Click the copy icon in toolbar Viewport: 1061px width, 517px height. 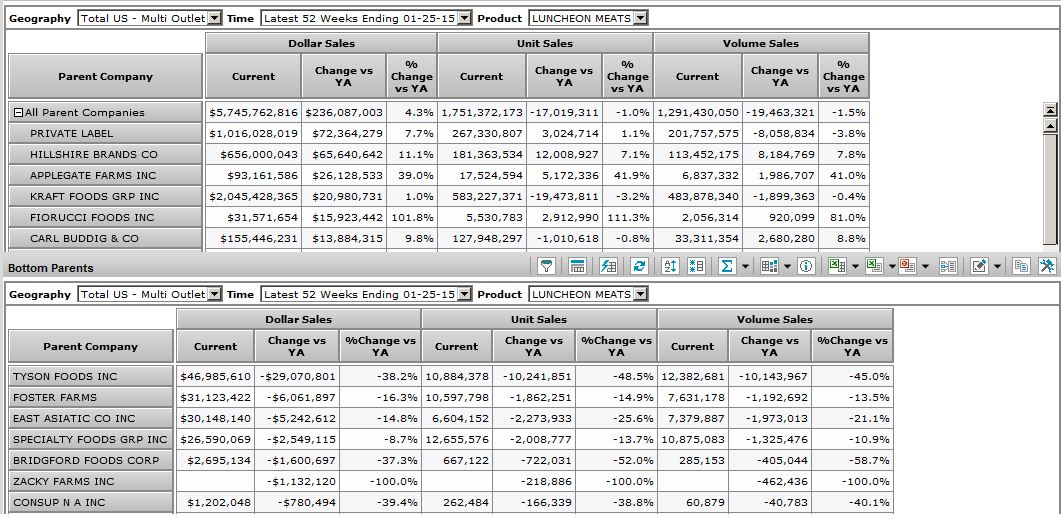(x=1020, y=266)
